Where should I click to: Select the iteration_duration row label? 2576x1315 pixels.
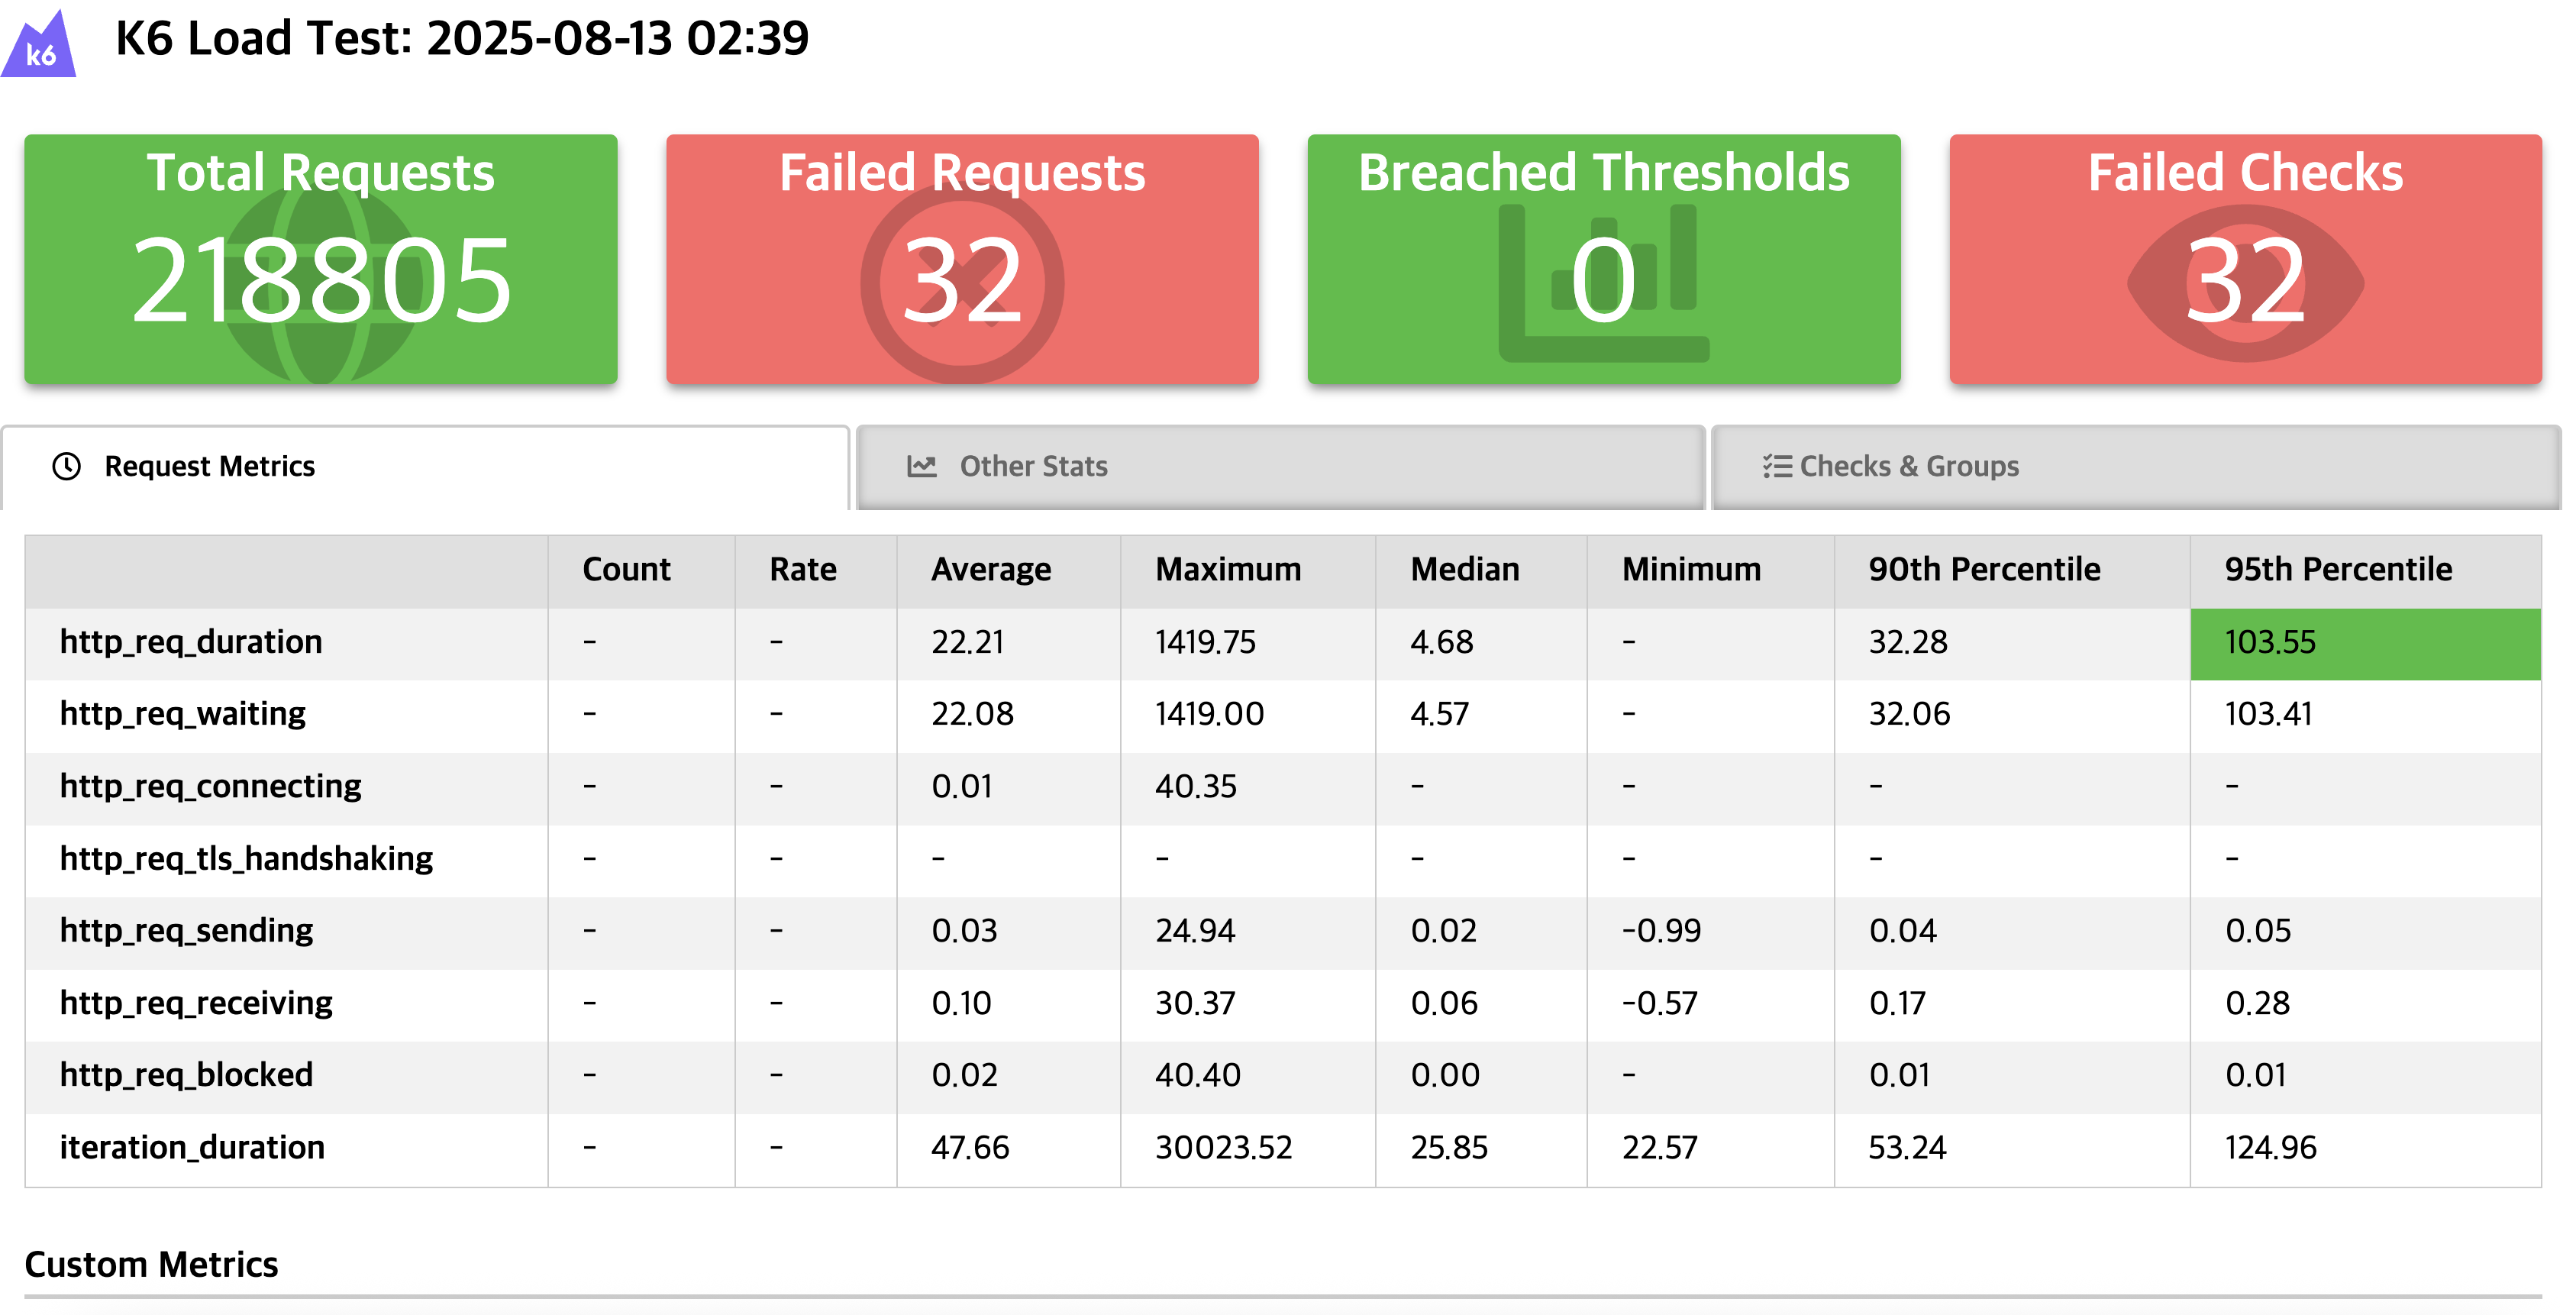192,1147
